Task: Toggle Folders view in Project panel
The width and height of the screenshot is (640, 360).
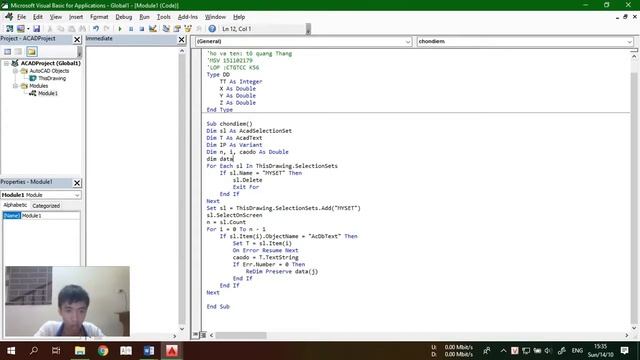Action: coord(32,51)
